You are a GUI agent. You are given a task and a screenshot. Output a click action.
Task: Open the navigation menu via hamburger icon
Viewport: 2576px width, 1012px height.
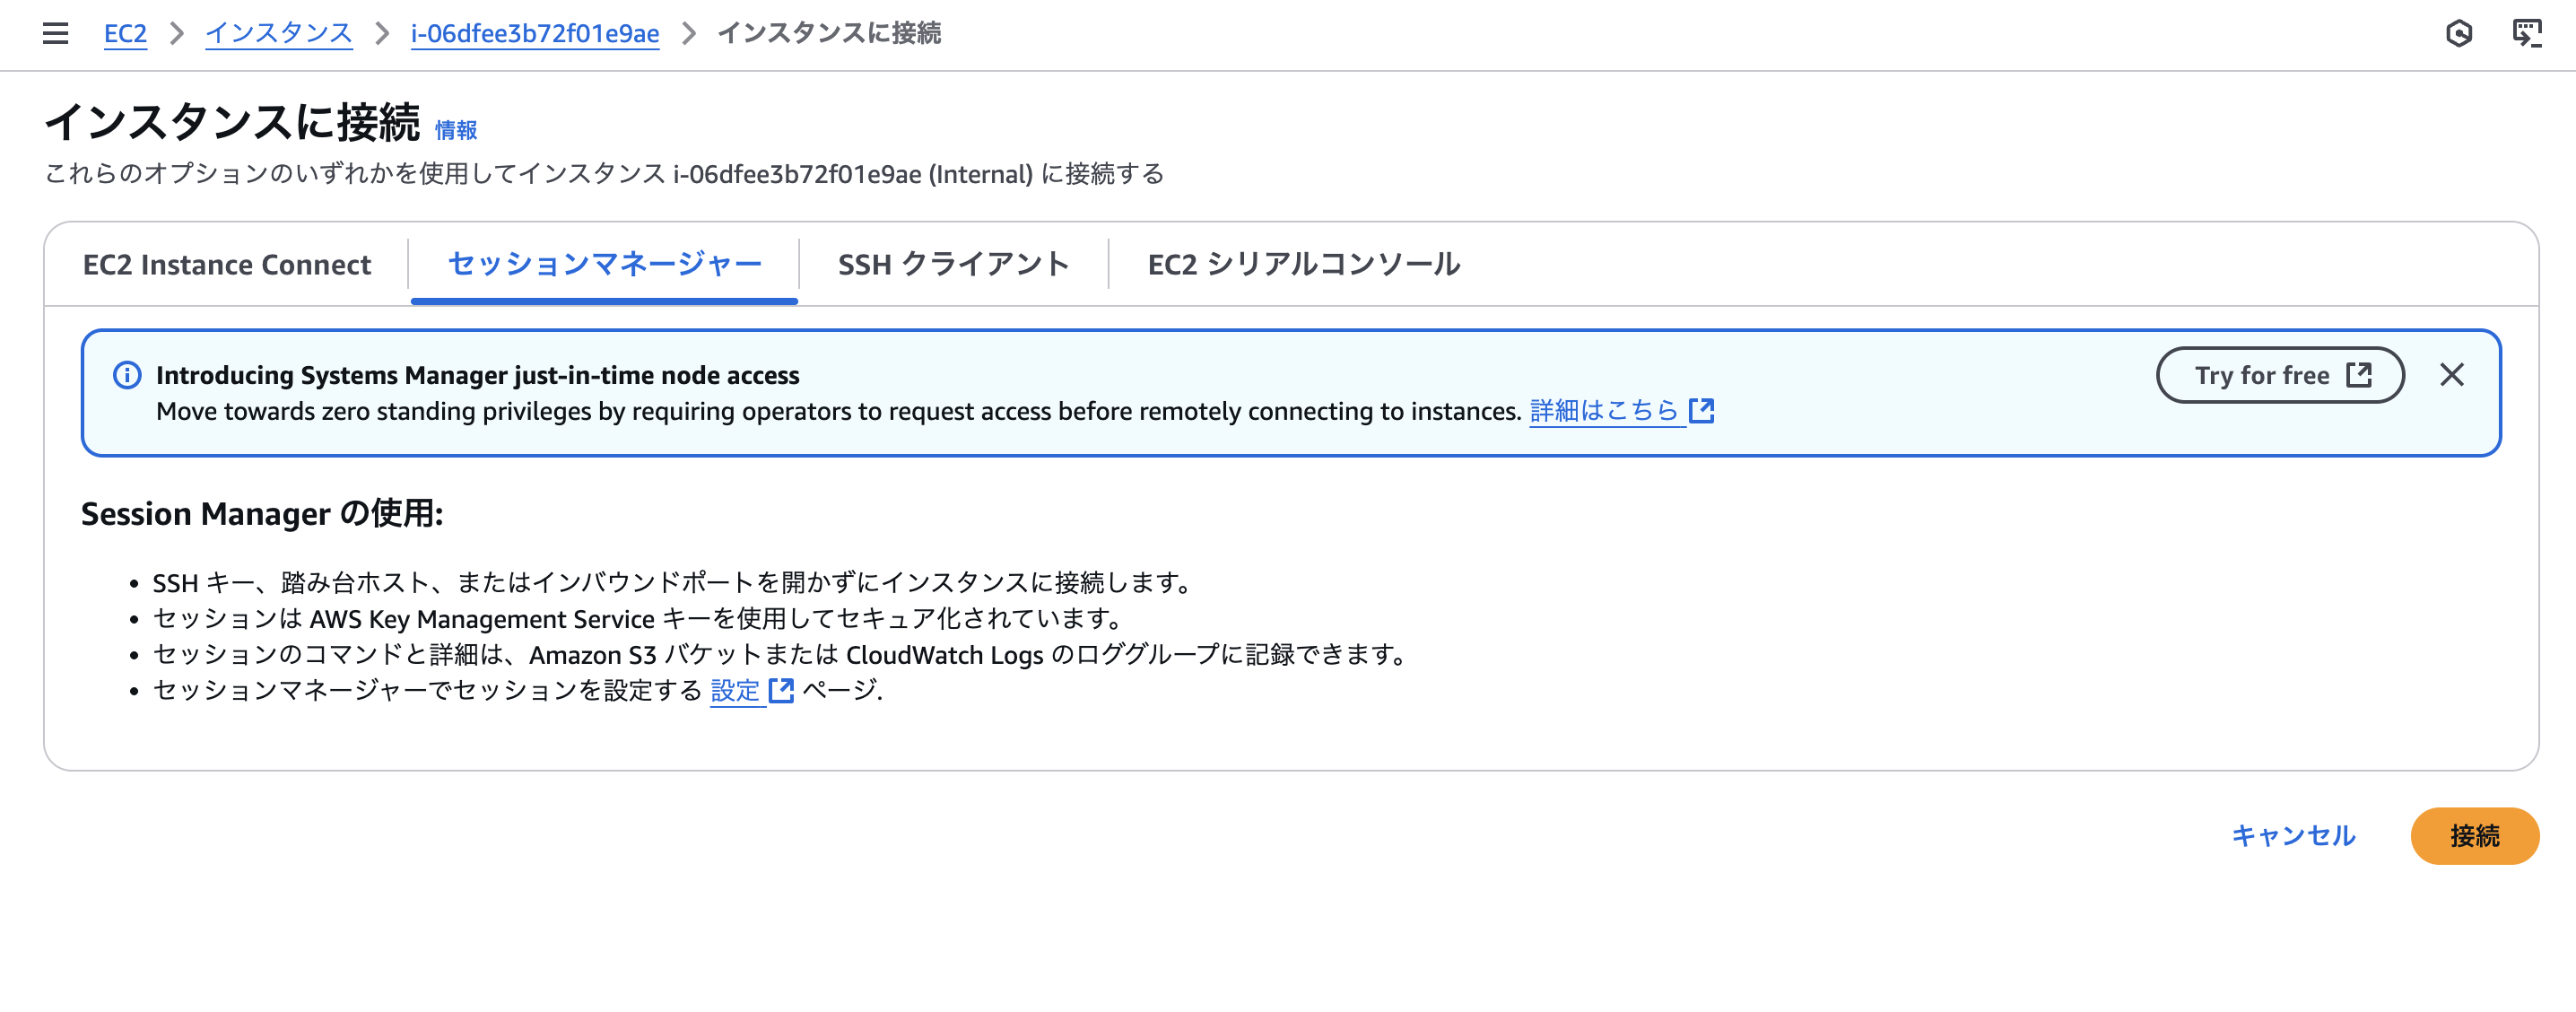tap(55, 33)
